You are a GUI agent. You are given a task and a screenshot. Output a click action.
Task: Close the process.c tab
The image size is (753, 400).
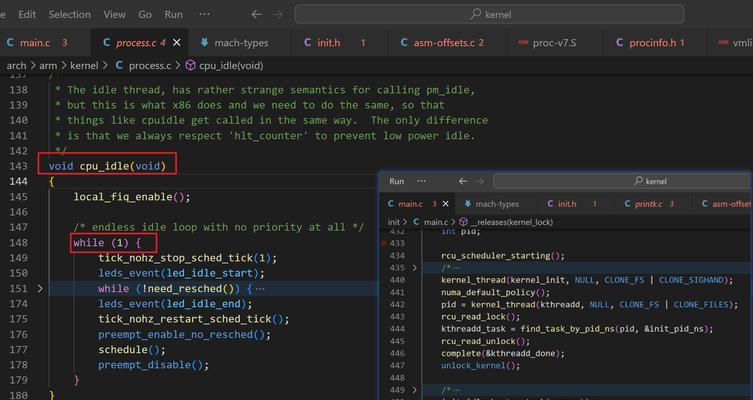[177, 43]
